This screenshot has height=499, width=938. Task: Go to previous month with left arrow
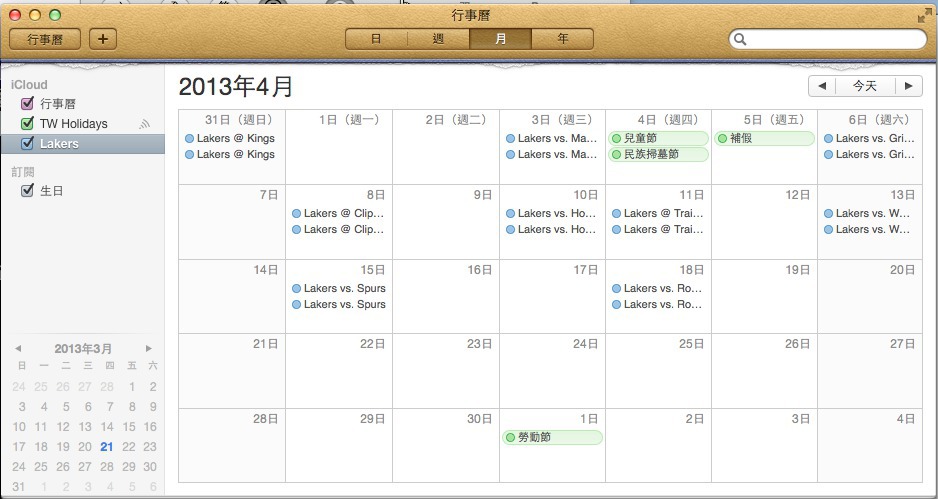pyautogui.click(x=822, y=86)
